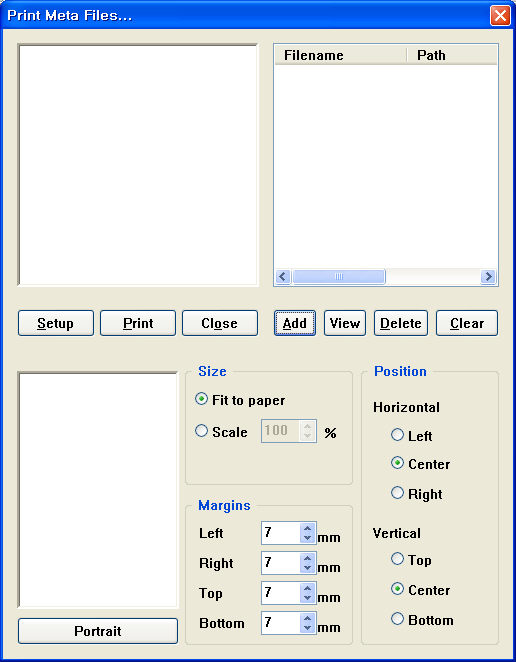Increase the Left margin with up arrow
516x662 pixels.
click(x=307, y=528)
